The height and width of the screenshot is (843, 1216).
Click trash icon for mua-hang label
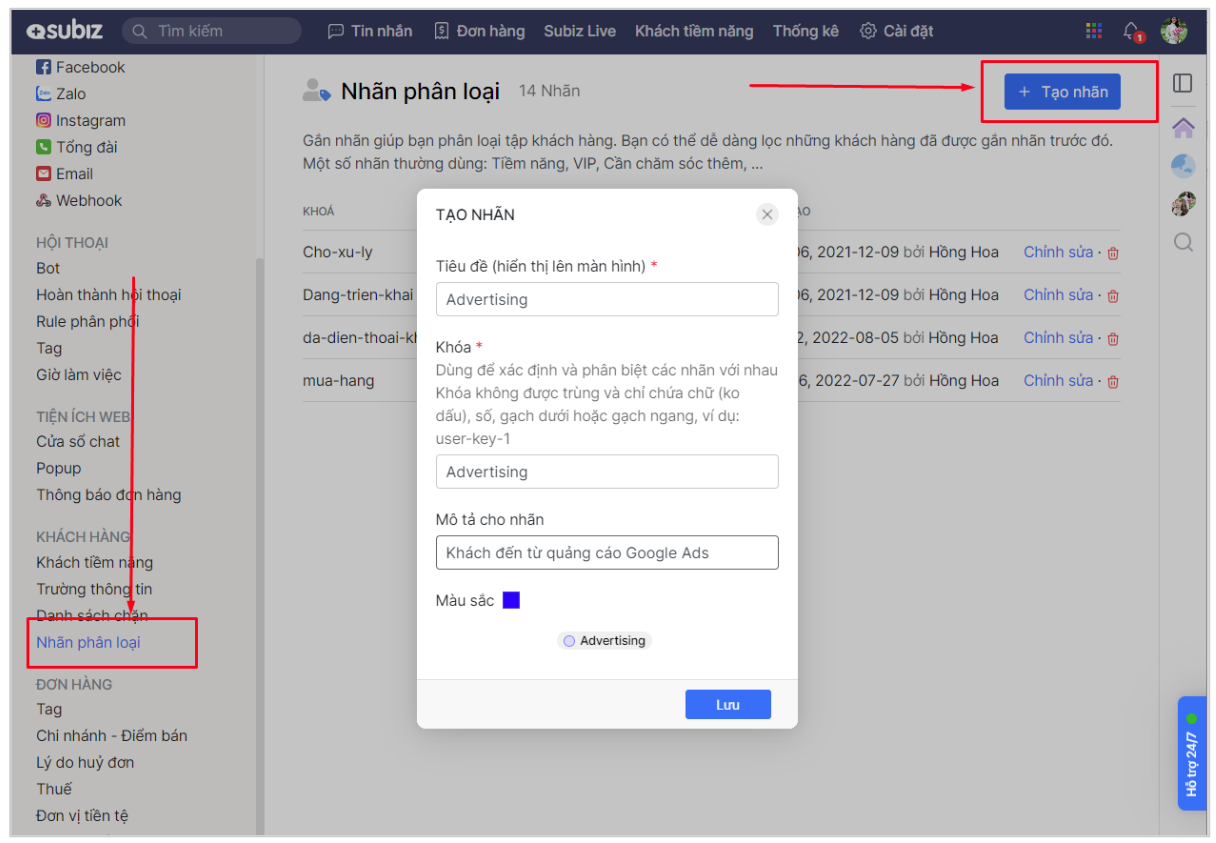point(1113,381)
